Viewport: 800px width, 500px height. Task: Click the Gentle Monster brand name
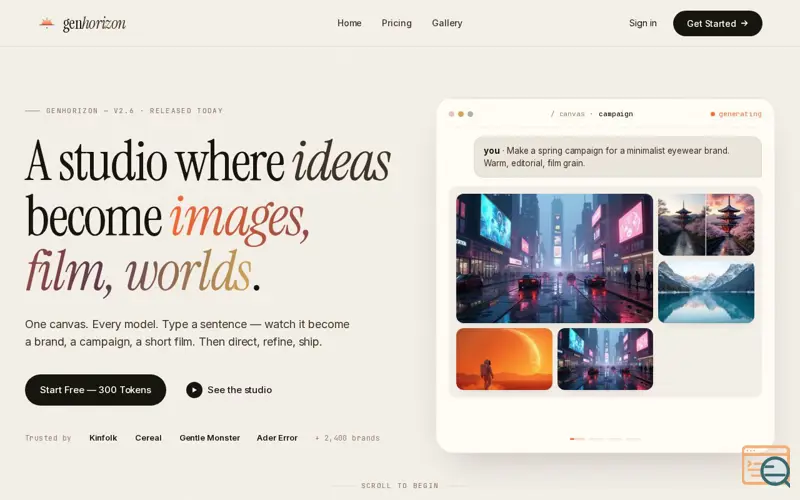pyautogui.click(x=209, y=438)
